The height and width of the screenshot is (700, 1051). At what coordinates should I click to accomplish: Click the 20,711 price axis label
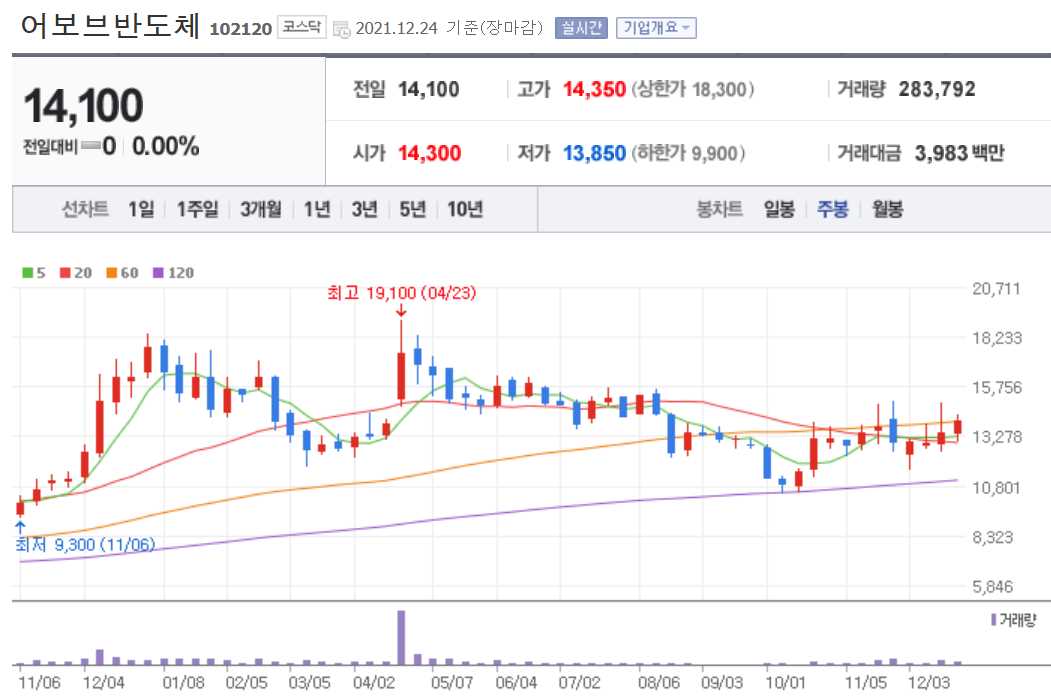(x=997, y=288)
